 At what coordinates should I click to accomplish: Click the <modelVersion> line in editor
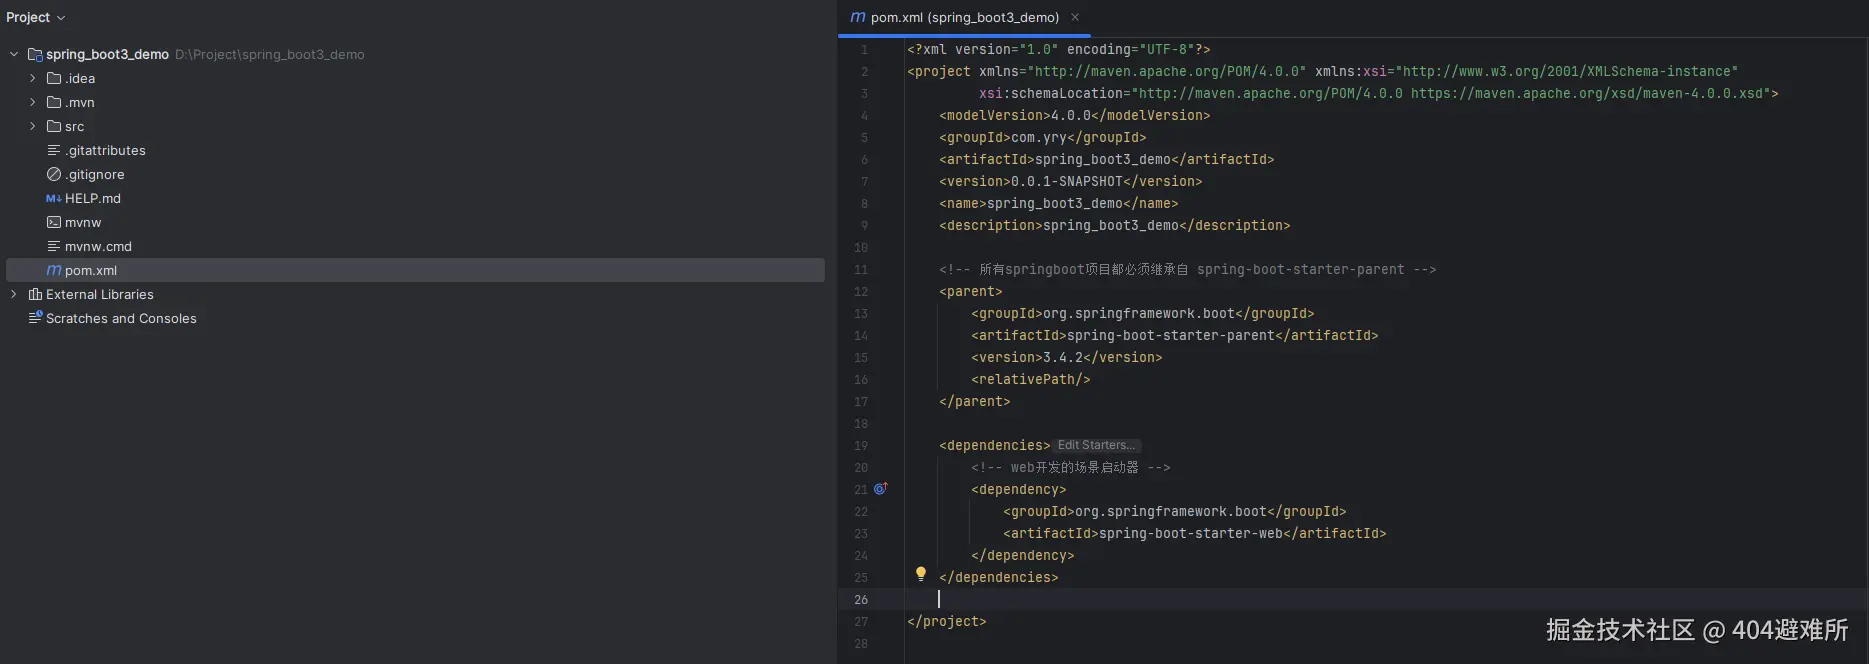pyautogui.click(x=1074, y=115)
